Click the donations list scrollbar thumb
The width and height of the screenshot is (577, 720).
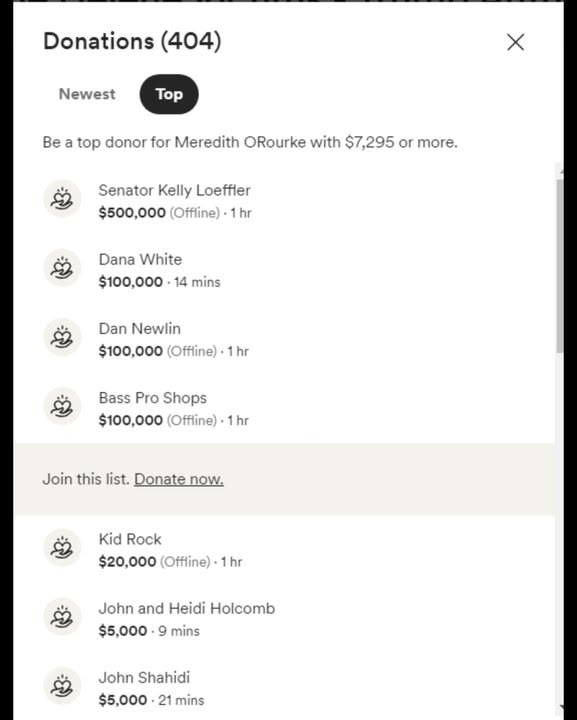[560, 266]
